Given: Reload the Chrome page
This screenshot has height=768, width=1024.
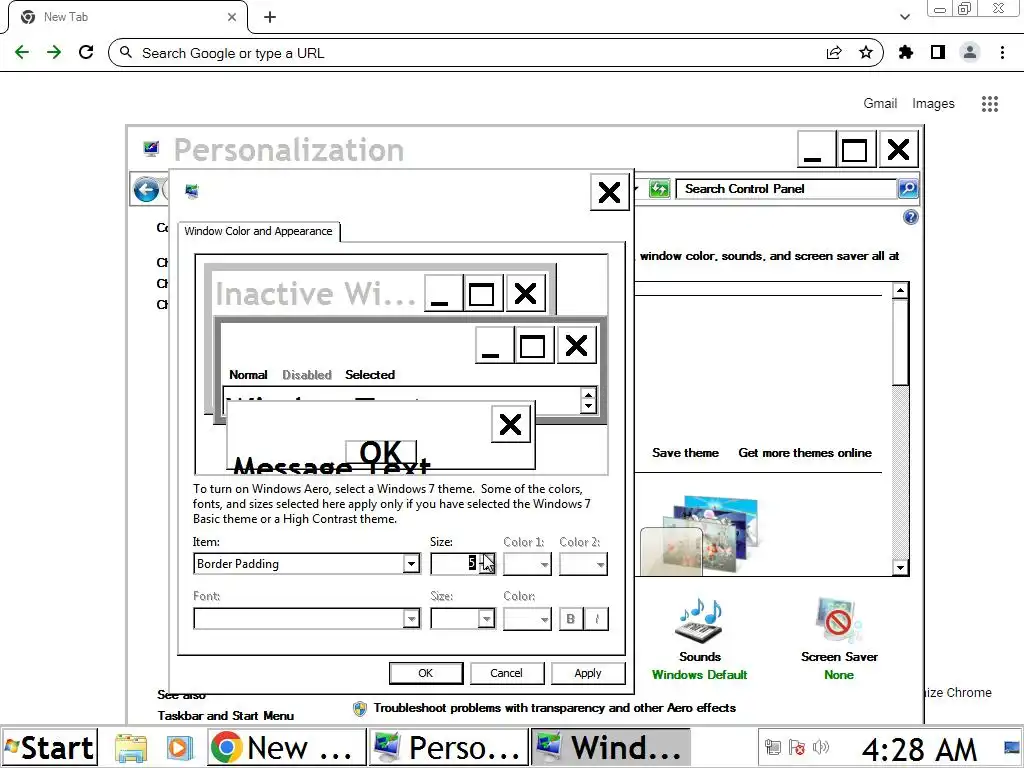Looking at the screenshot, I should pyautogui.click(x=86, y=53).
